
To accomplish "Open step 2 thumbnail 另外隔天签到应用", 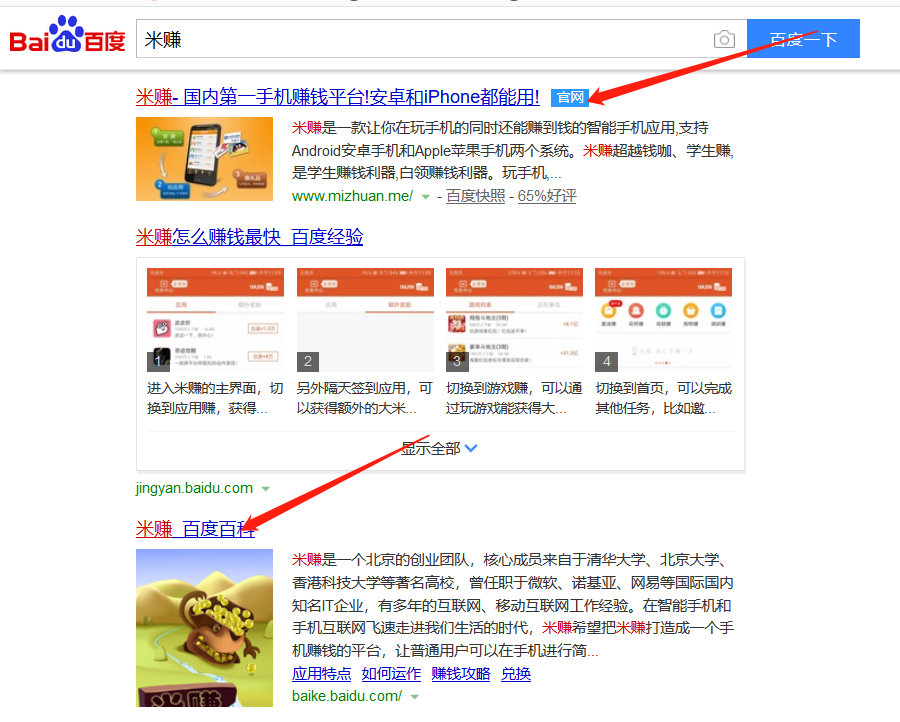I will click(x=365, y=319).
